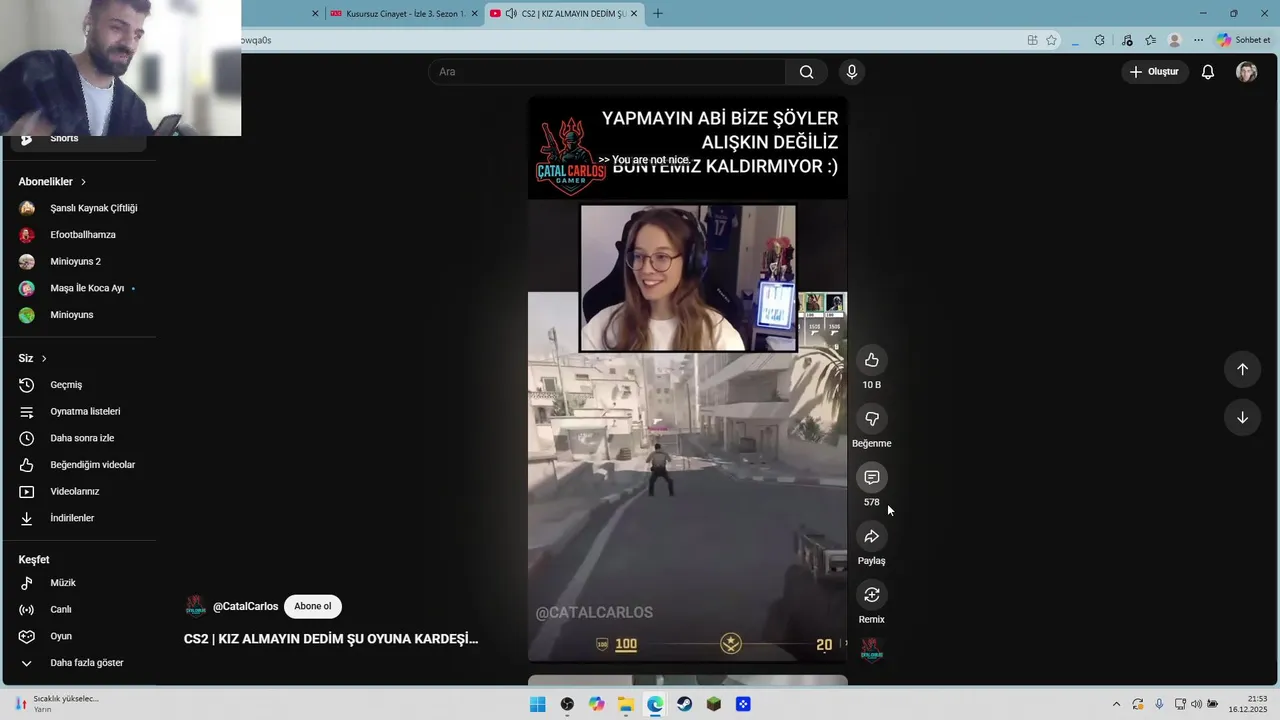
Task: Open the browser extensions puzzle icon
Action: [1099, 40]
